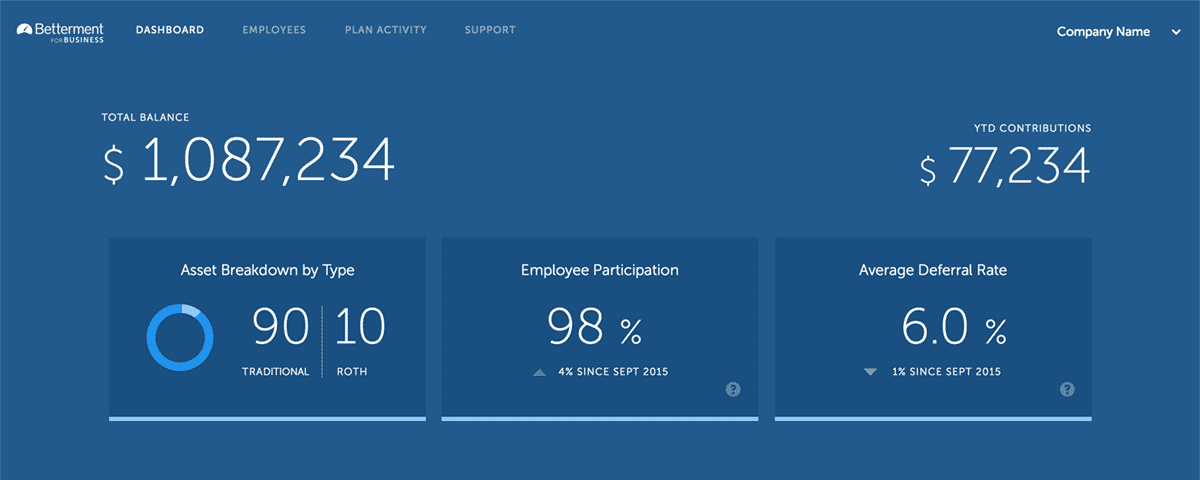Expand the Company Name dropdown chevron
This screenshot has width=1200, height=480.
click(1174, 32)
